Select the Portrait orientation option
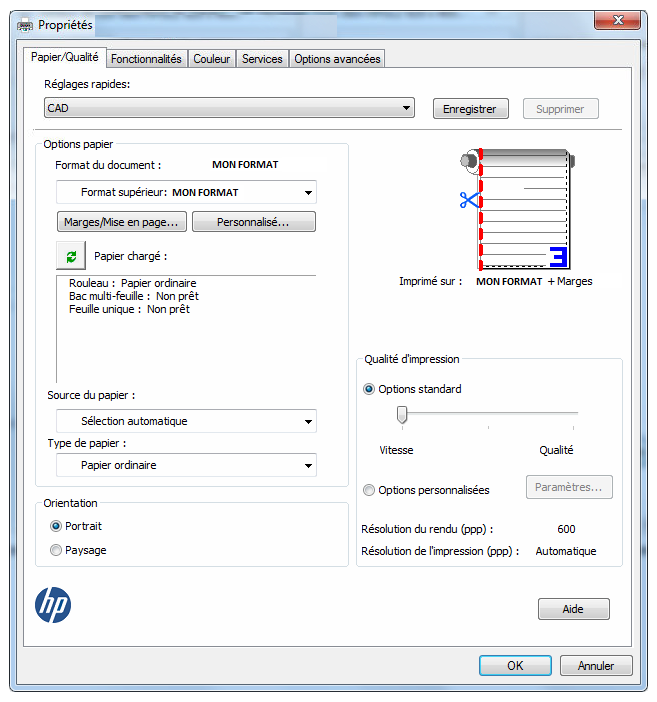This screenshot has height=702, width=657. (x=56, y=526)
